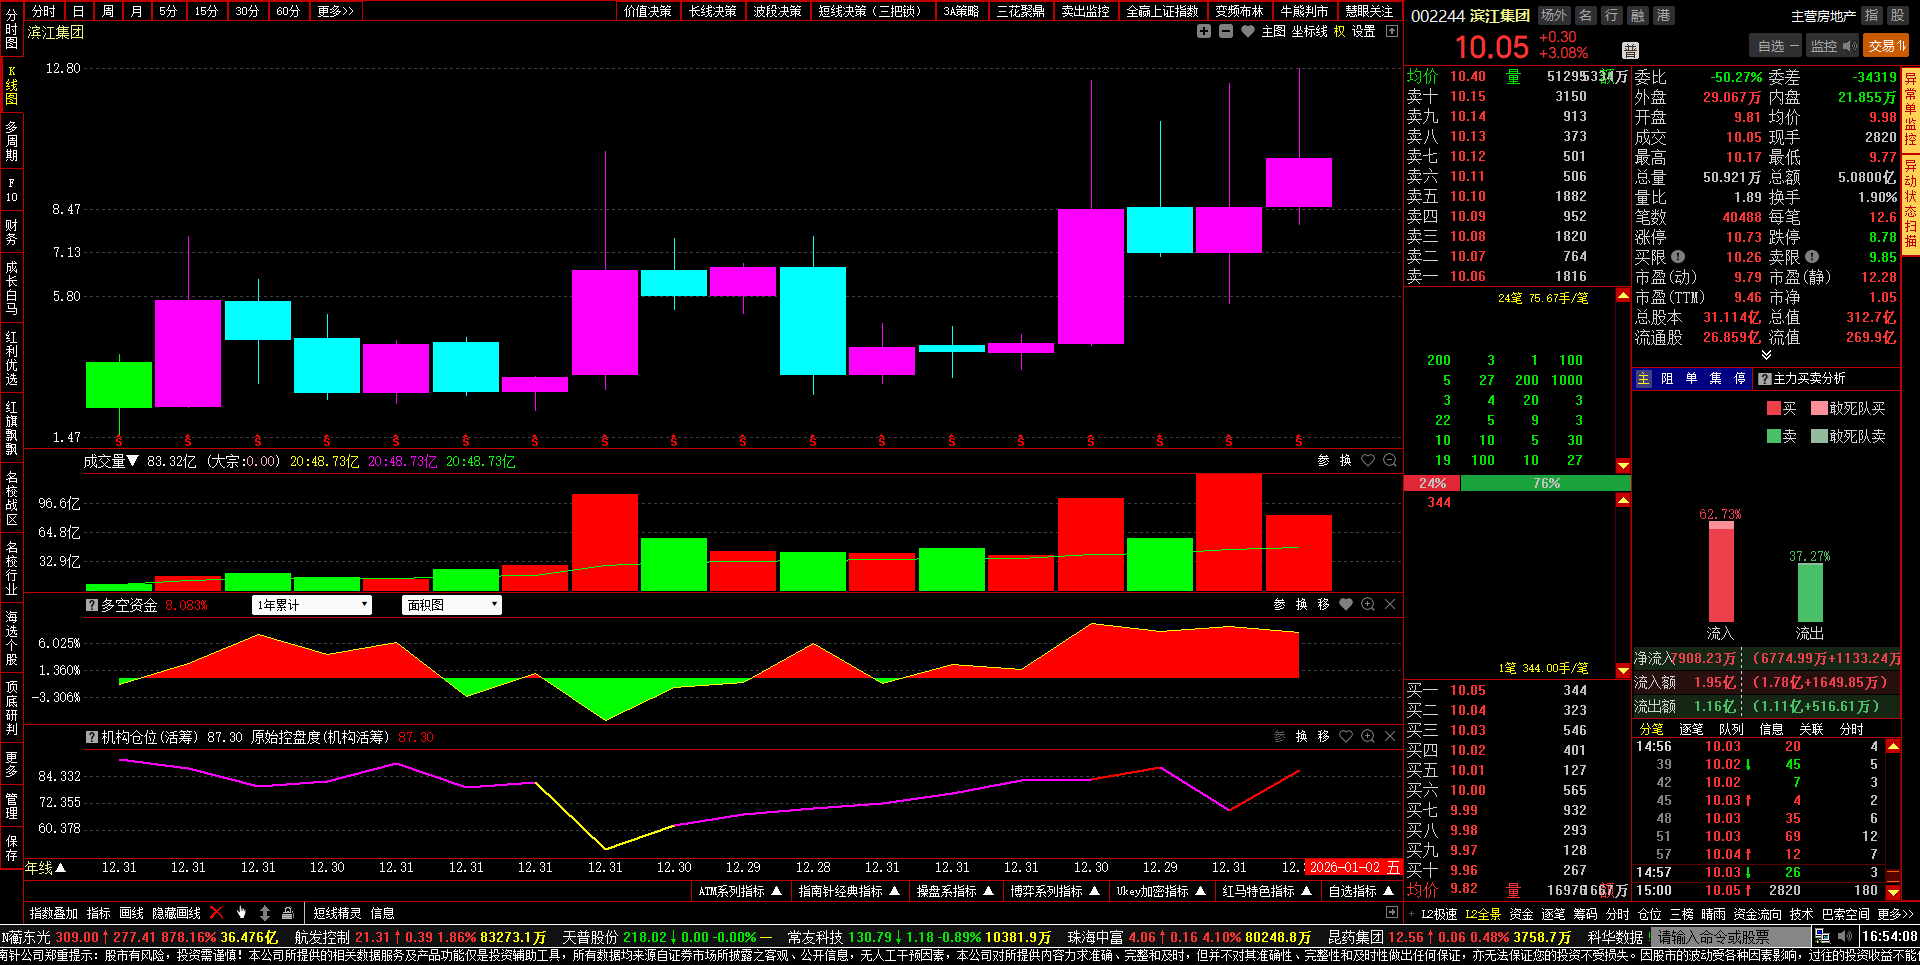This screenshot has width=1920, height=965.
Task: Zoom out chart with minus icon
Action: pyautogui.click(x=1226, y=31)
